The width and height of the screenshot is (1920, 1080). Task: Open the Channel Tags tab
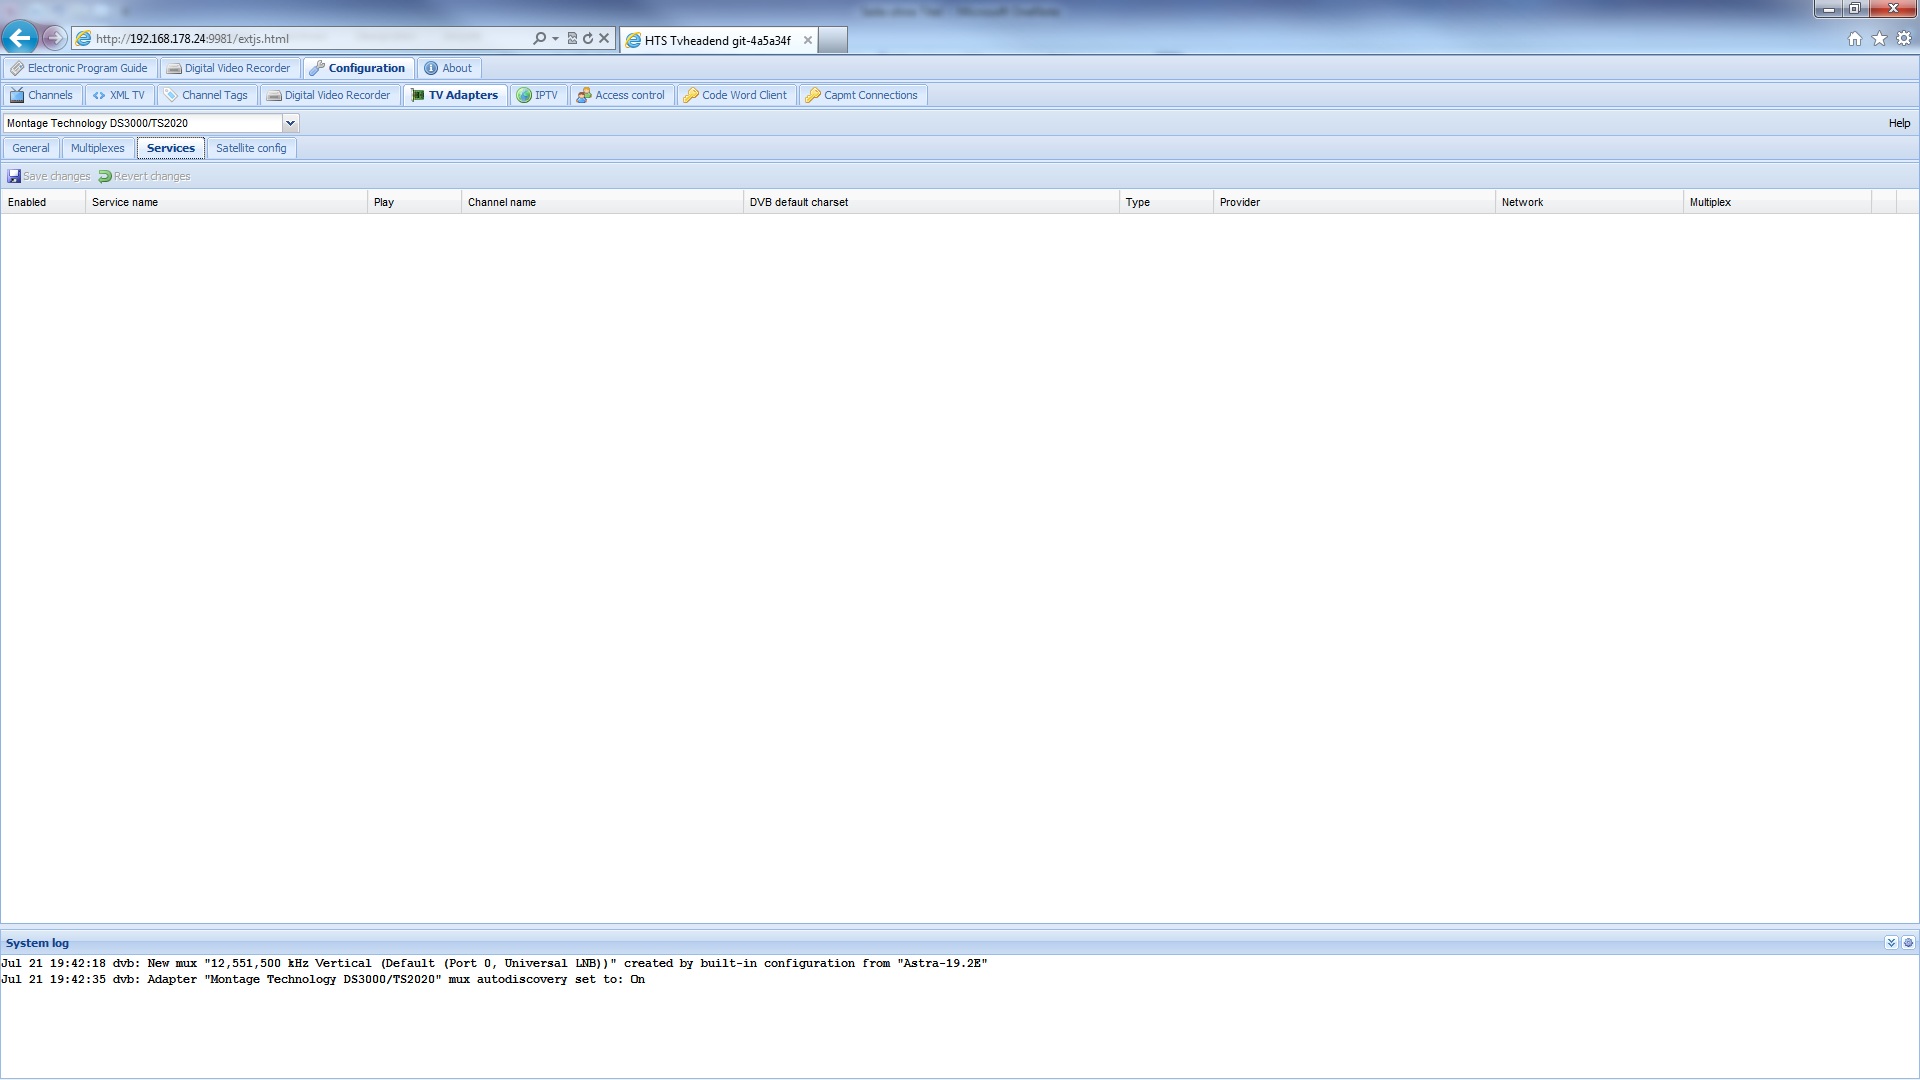click(207, 95)
